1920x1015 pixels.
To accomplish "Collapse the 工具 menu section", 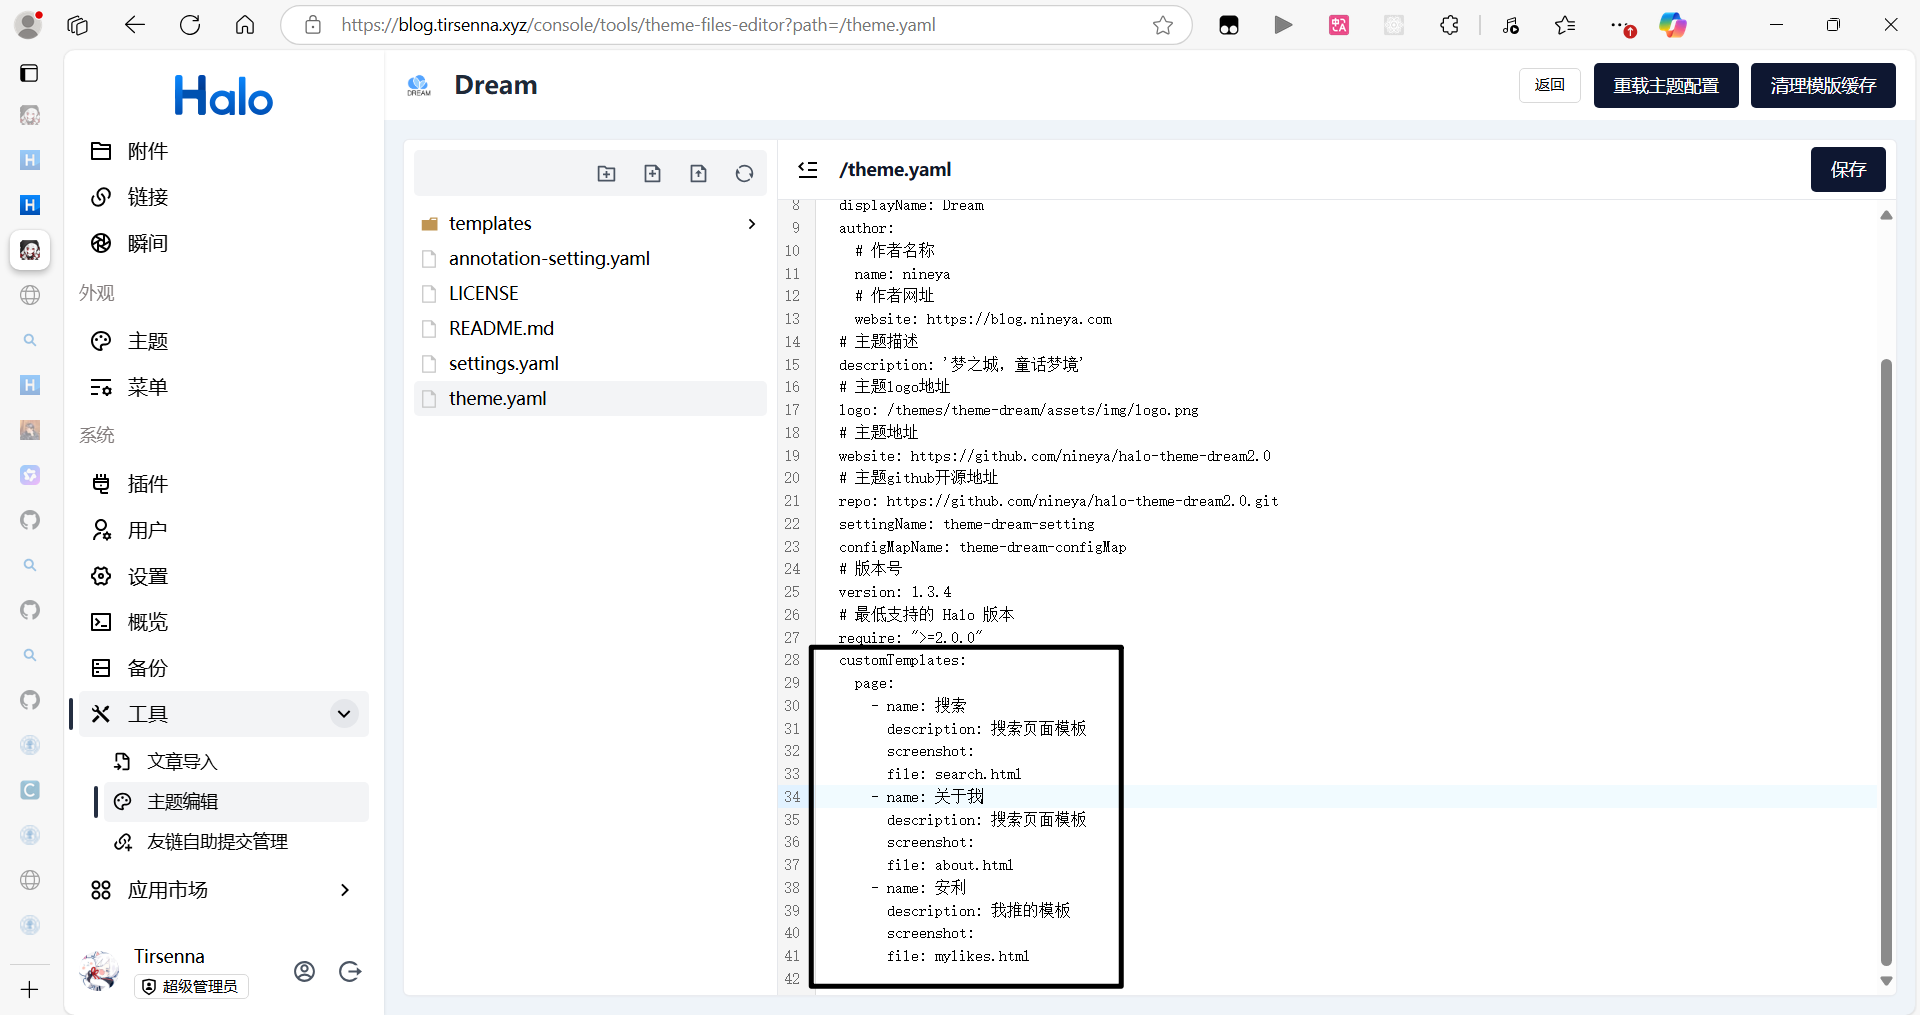I will coord(343,714).
